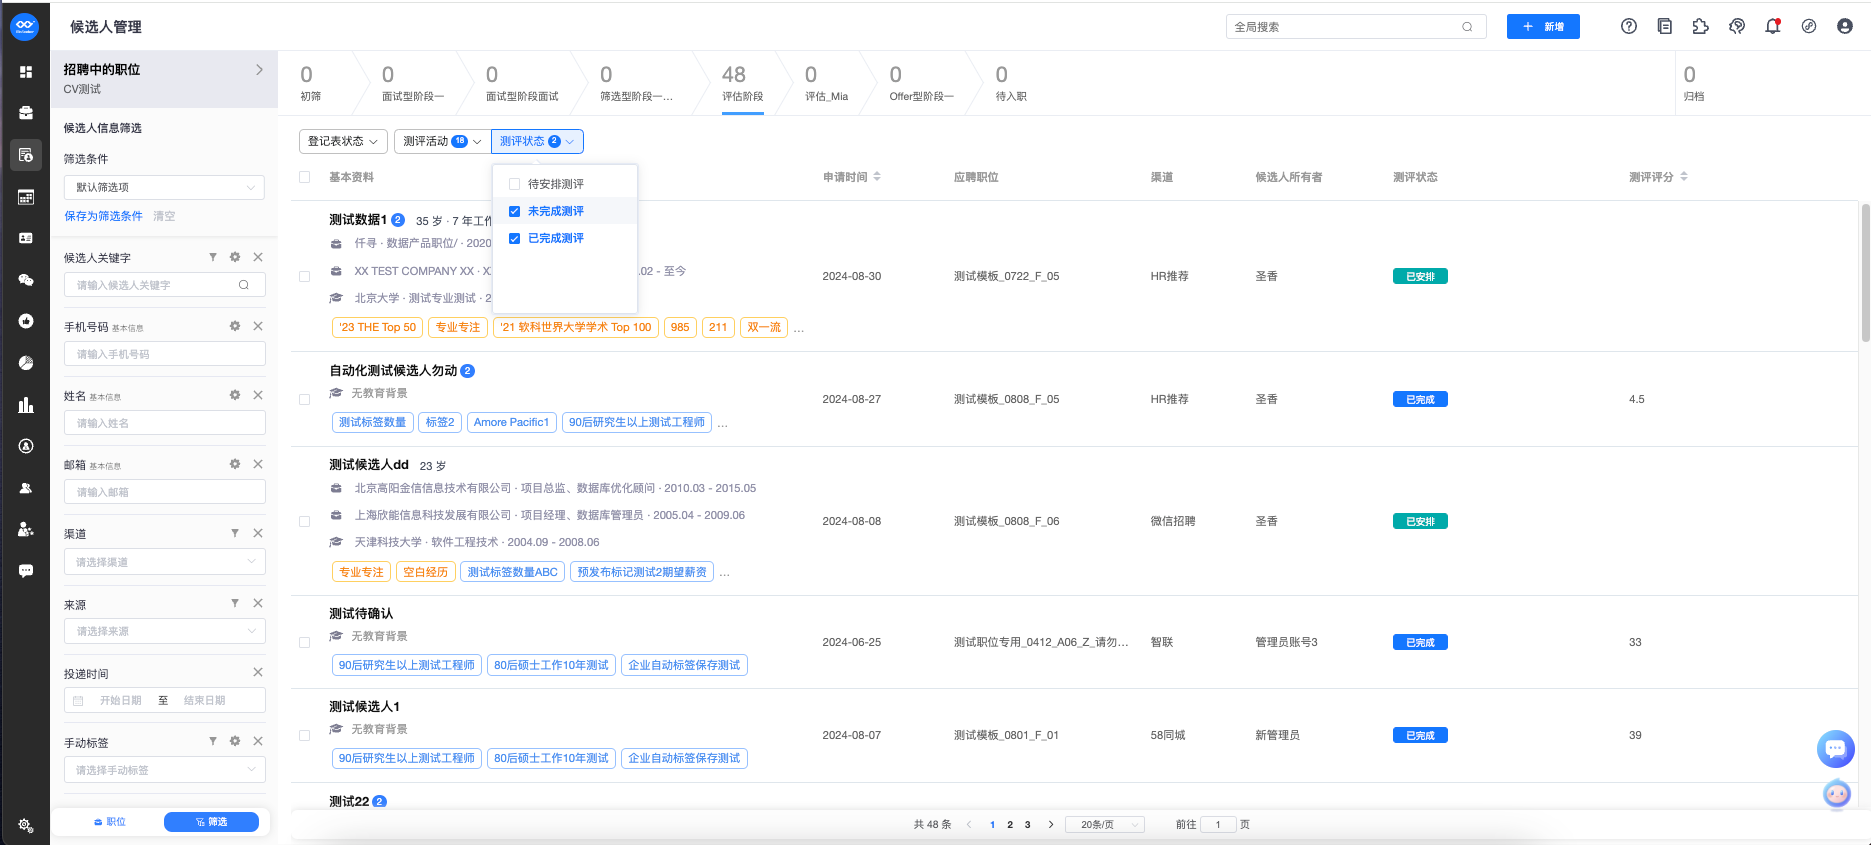1871x845 pixels.
Task: Open the floating chat support bubble
Action: (1836, 748)
